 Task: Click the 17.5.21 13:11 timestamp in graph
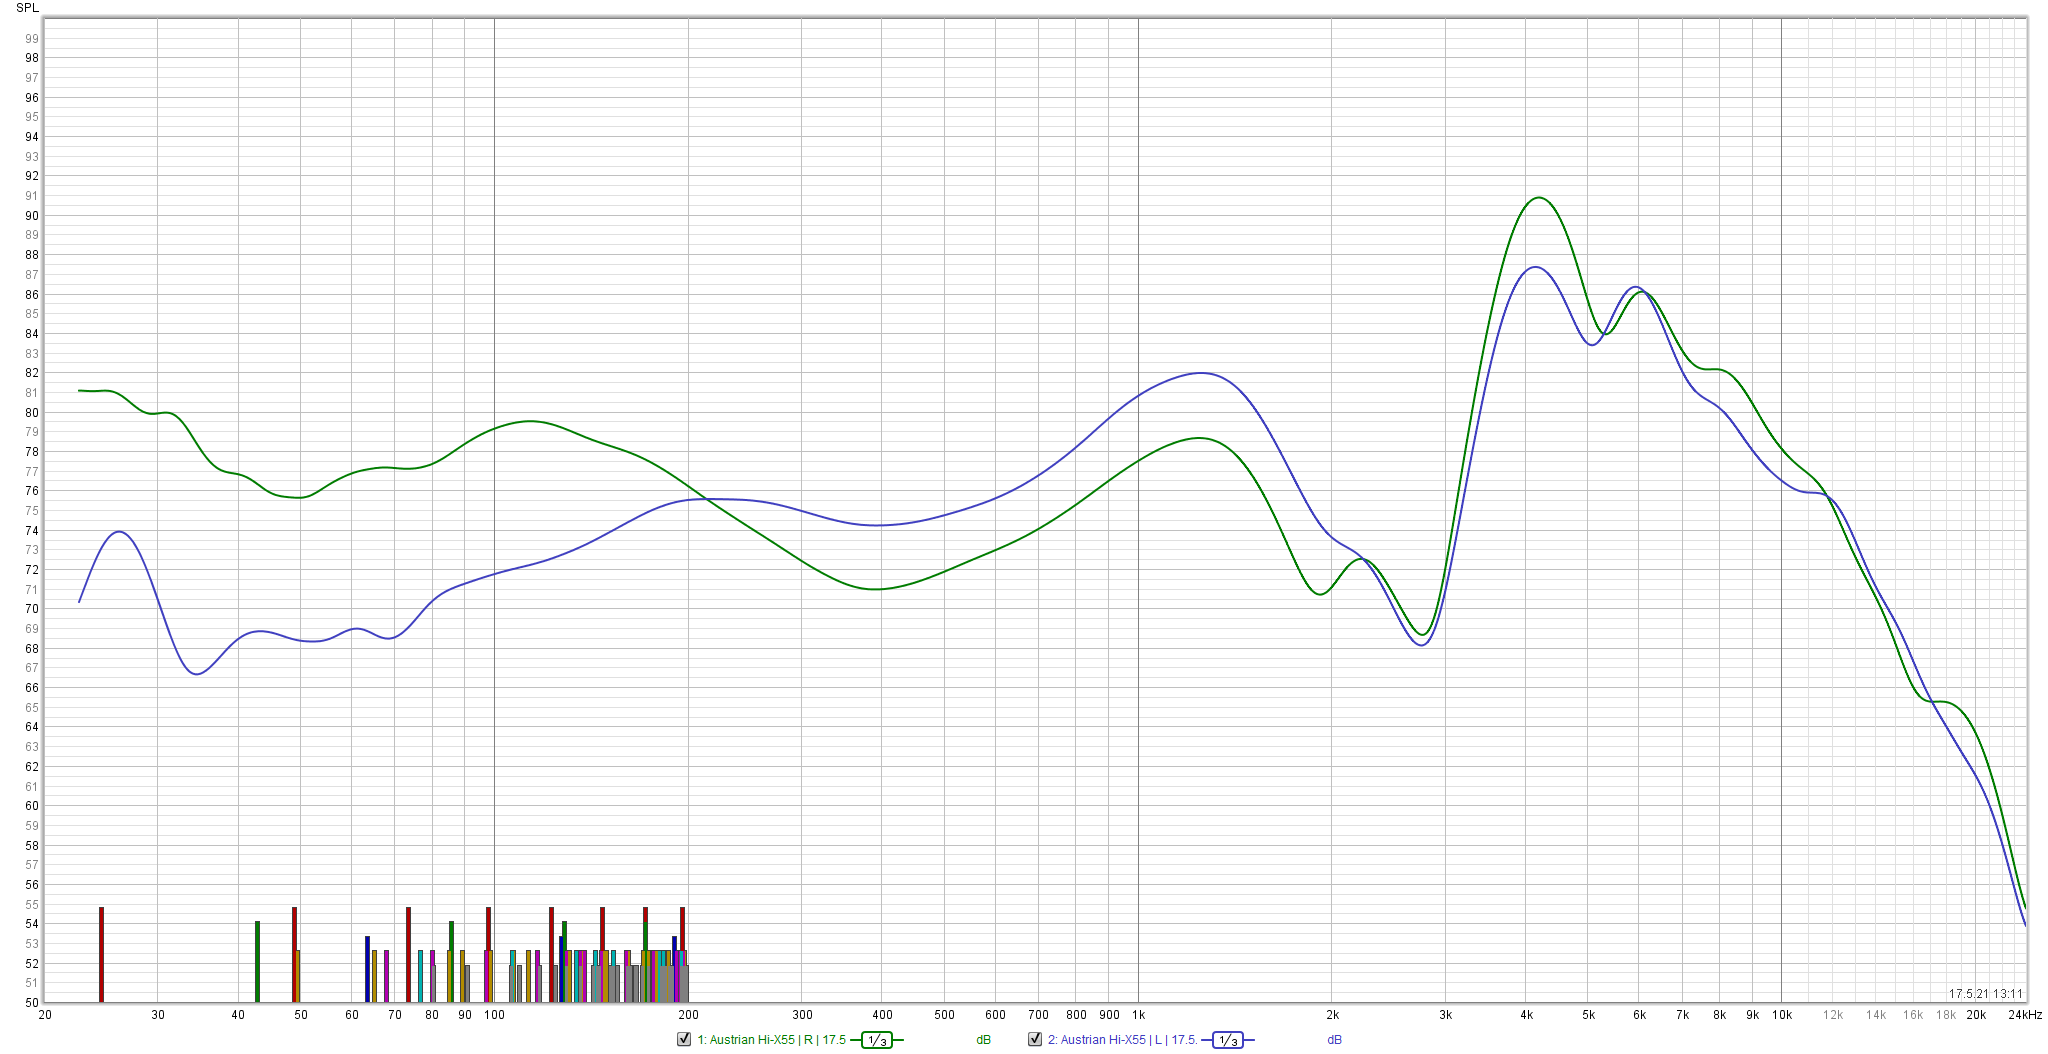pos(1986,994)
